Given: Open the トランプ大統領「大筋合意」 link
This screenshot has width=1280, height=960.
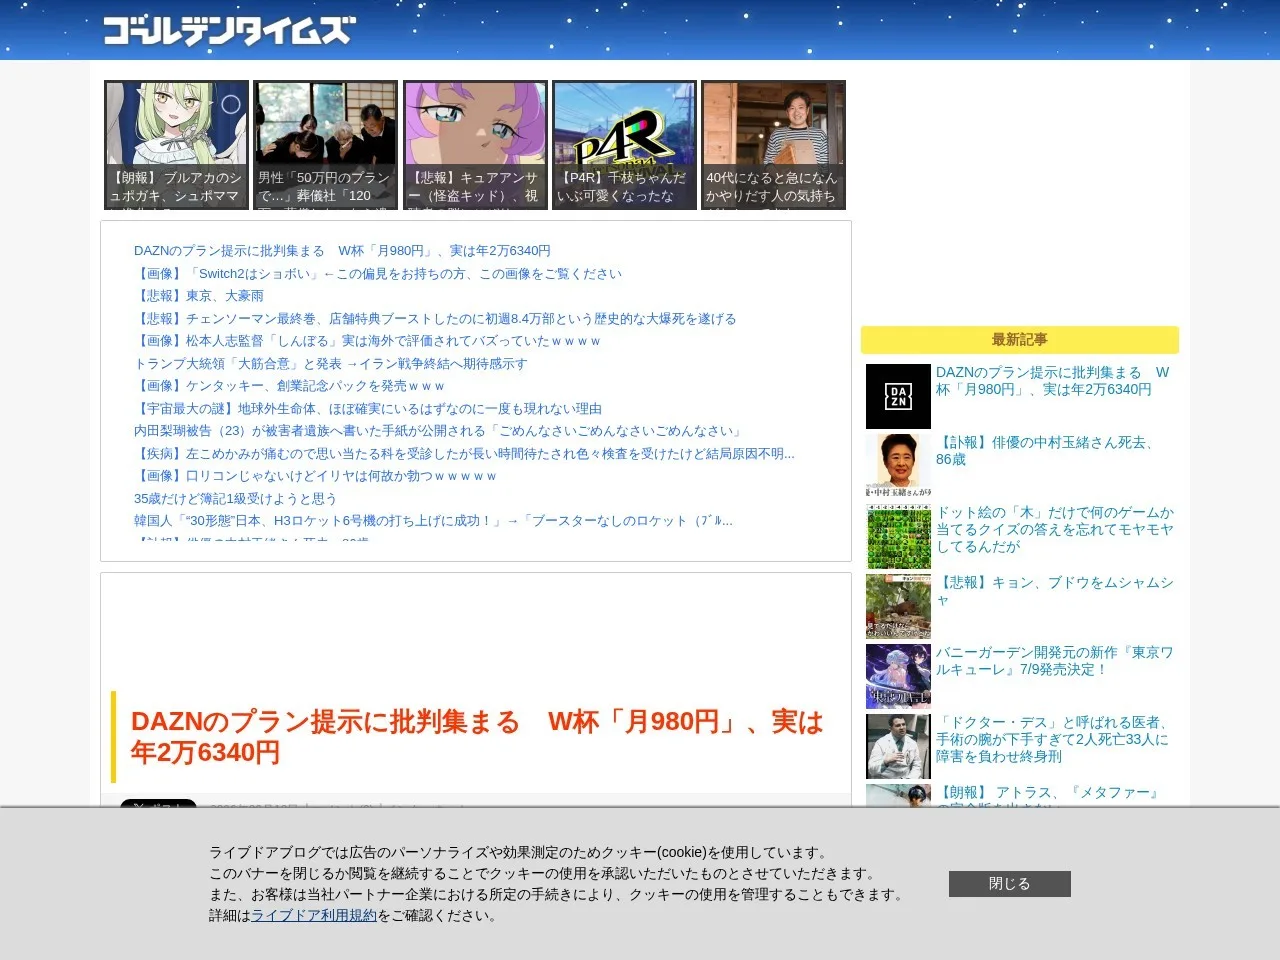Looking at the screenshot, I should [330, 363].
